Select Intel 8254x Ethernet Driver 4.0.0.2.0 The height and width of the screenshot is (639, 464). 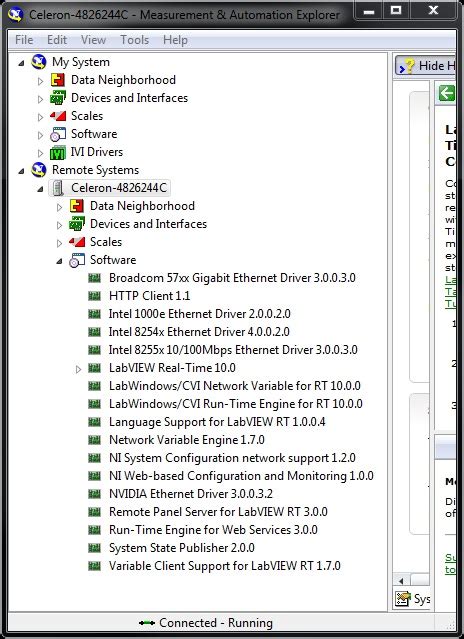[199, 332]
